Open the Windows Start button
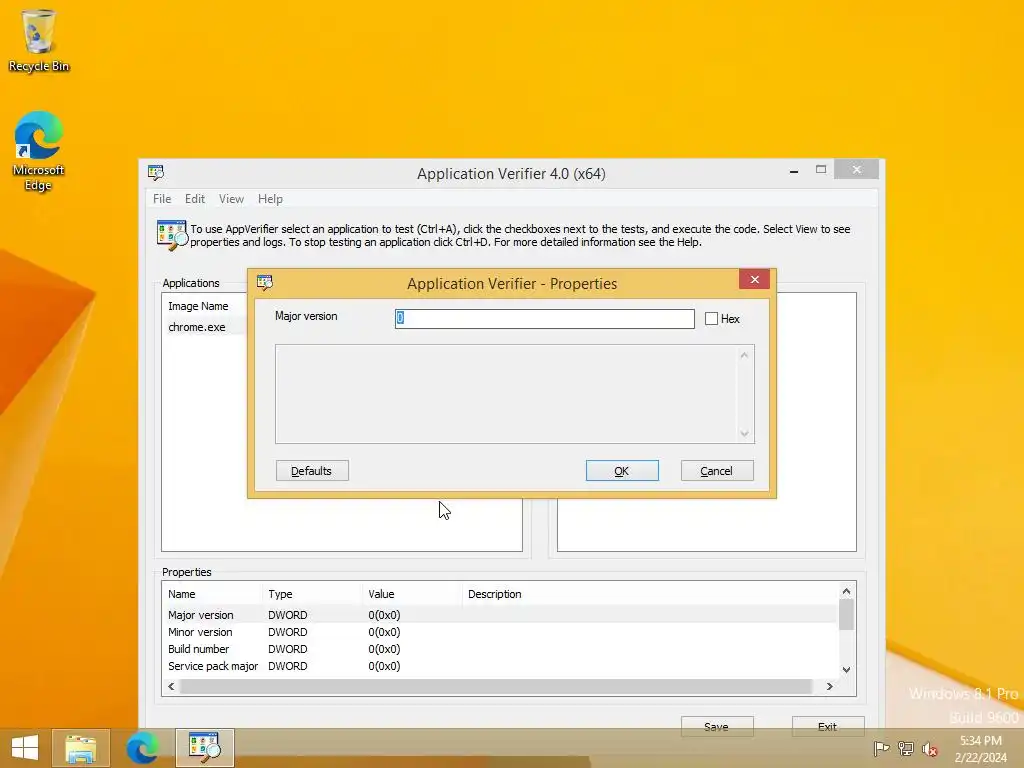Screen dimensions: 1024x768 25,748
